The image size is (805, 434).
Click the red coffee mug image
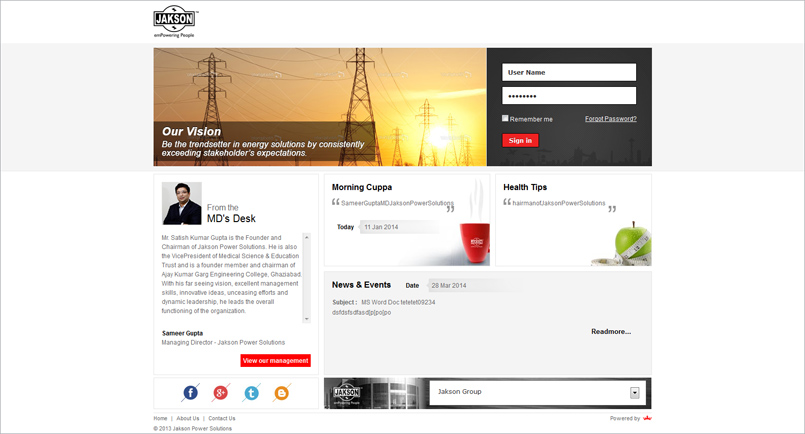(x=475, y=243)
